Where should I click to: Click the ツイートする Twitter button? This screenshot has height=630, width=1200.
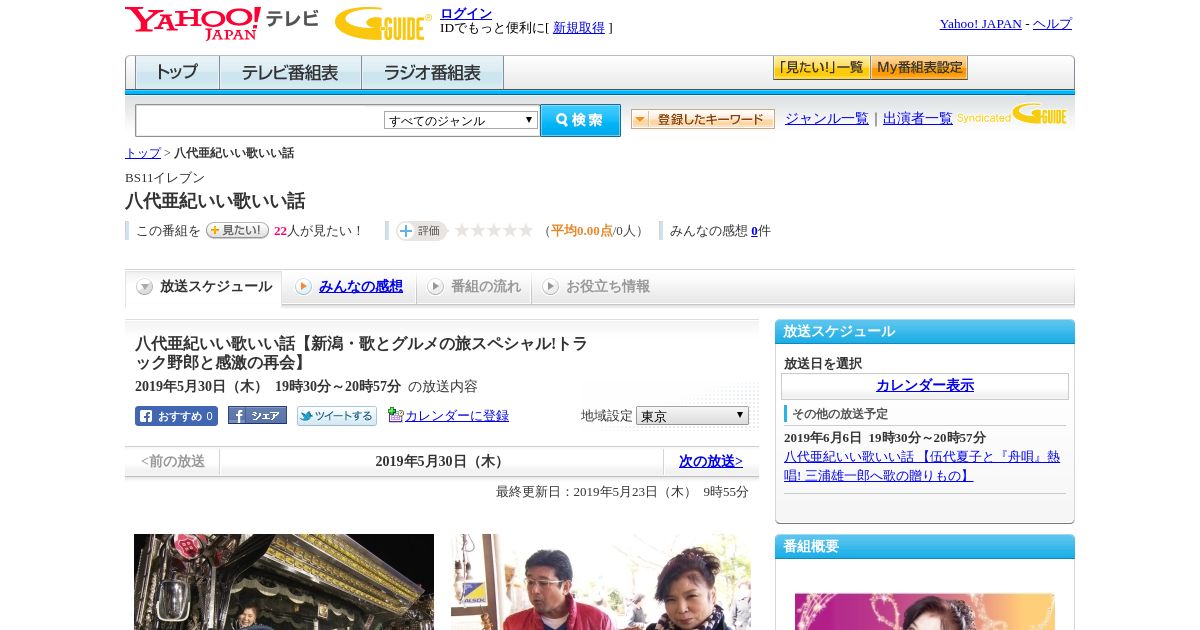coord(337,416)
